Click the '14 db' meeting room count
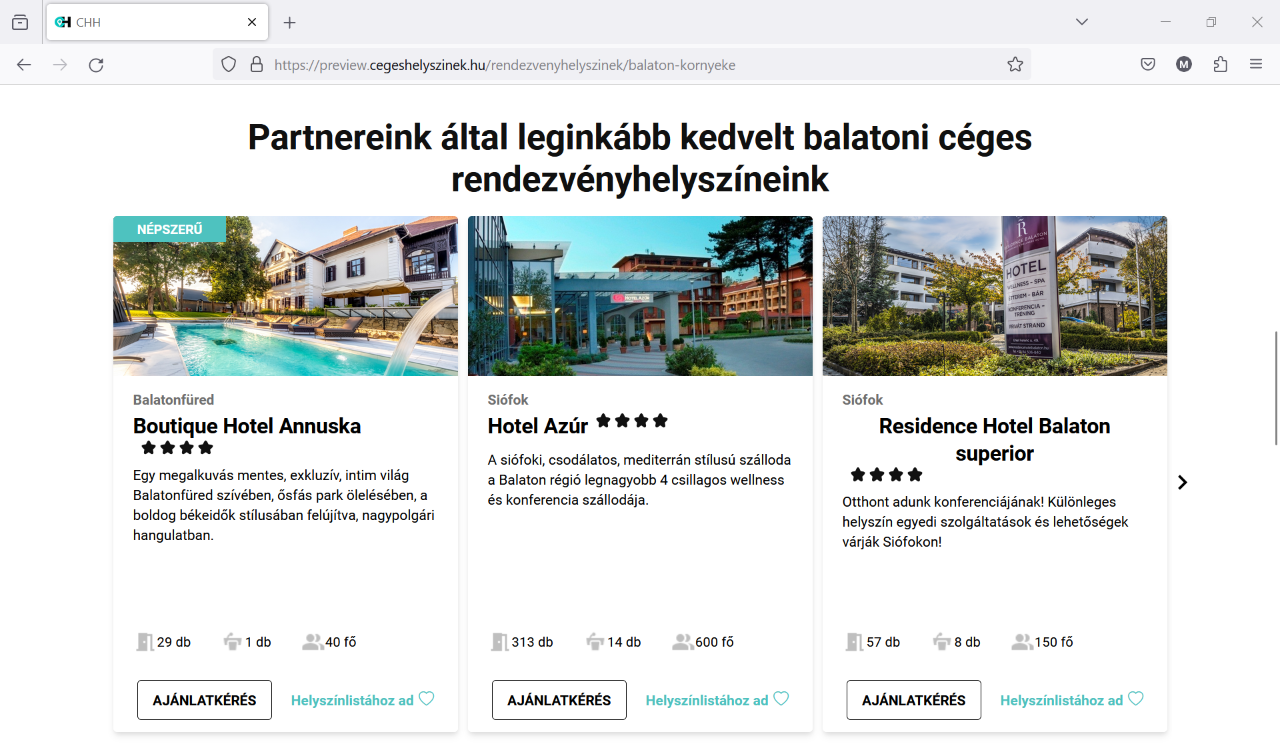 pos(624,642)
